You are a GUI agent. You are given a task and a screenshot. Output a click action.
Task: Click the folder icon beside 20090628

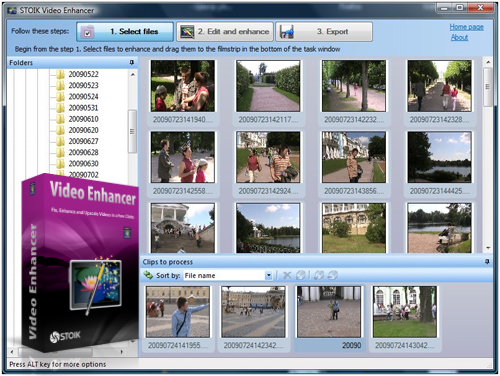[x=60, y=152]
